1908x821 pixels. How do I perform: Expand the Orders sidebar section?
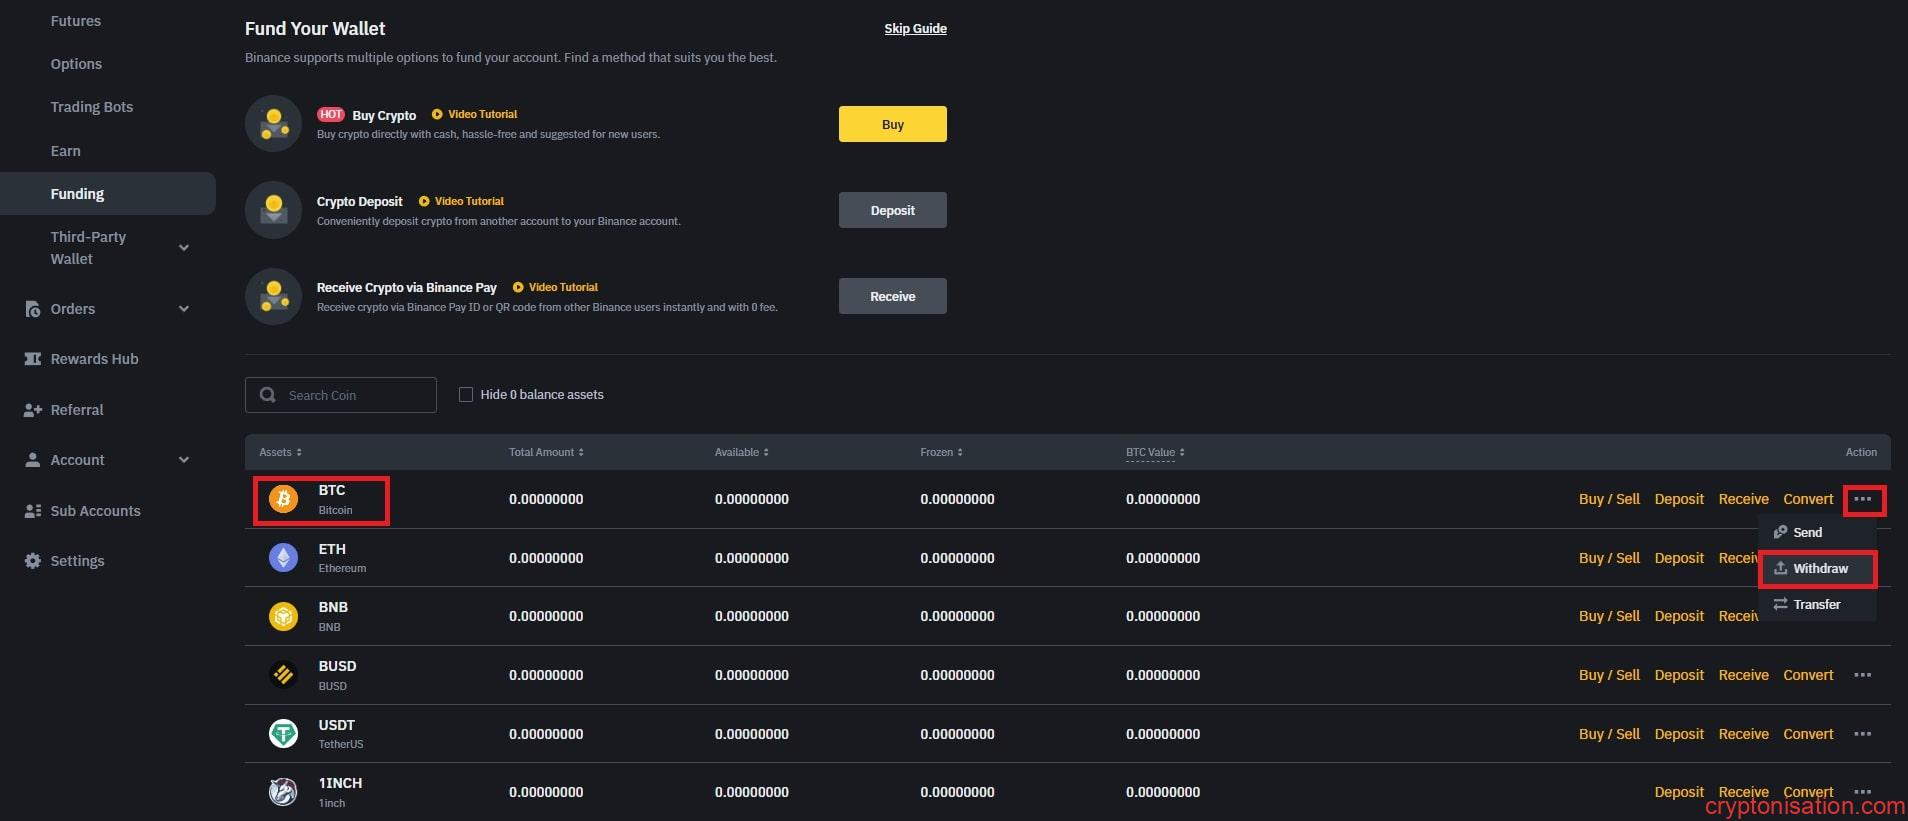click(x=184, y=309)
